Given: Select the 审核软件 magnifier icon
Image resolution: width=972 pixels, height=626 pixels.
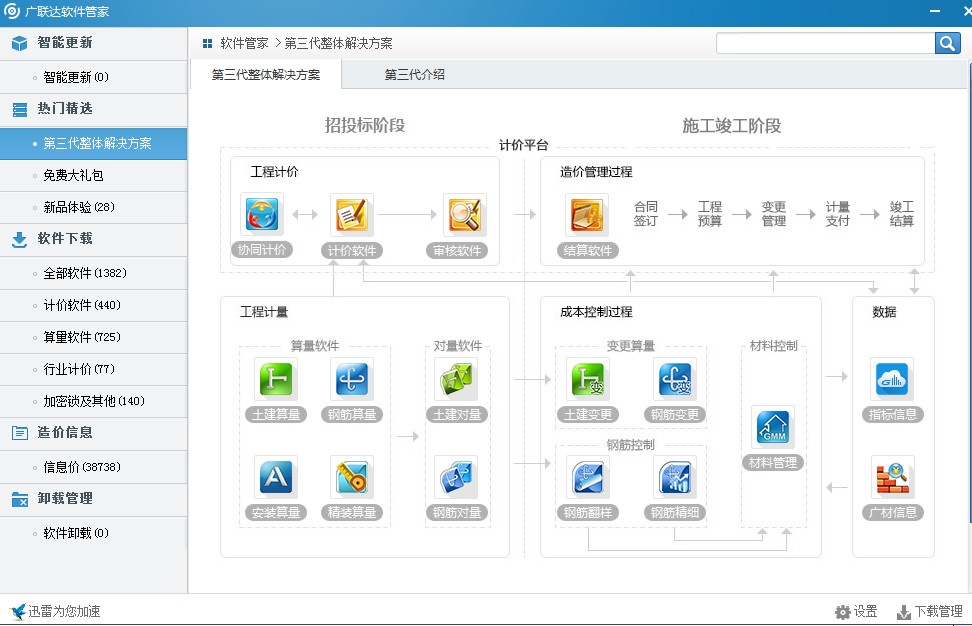Looking at the screenshot, I should click(x=465, y=214).
